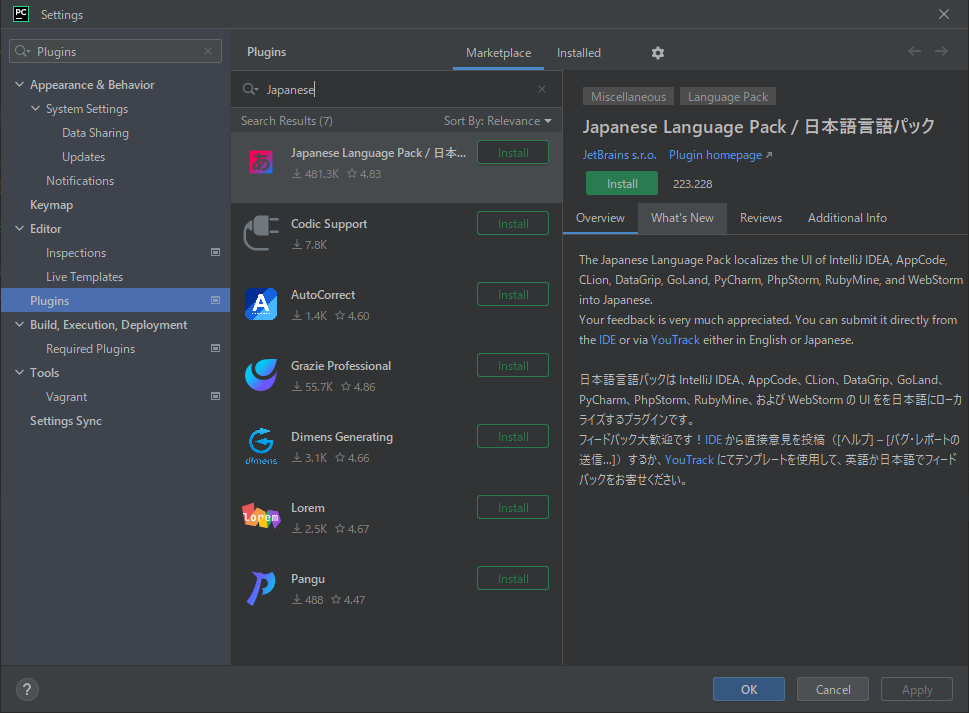Click the Dimens Generating plugin icon
969x713 pixels.
click(x=261, y=446)
